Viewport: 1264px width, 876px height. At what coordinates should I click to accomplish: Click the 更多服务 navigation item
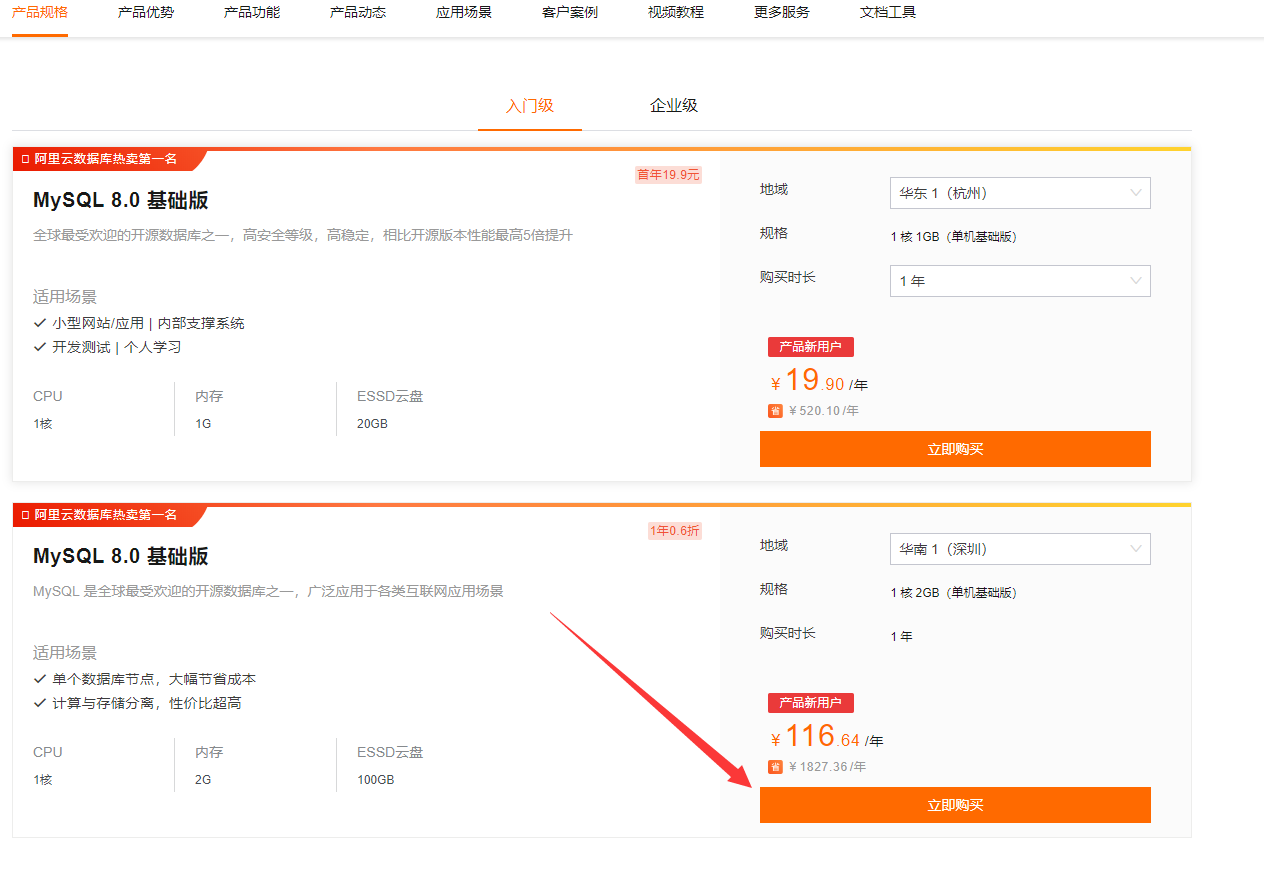tap(781, 14)
